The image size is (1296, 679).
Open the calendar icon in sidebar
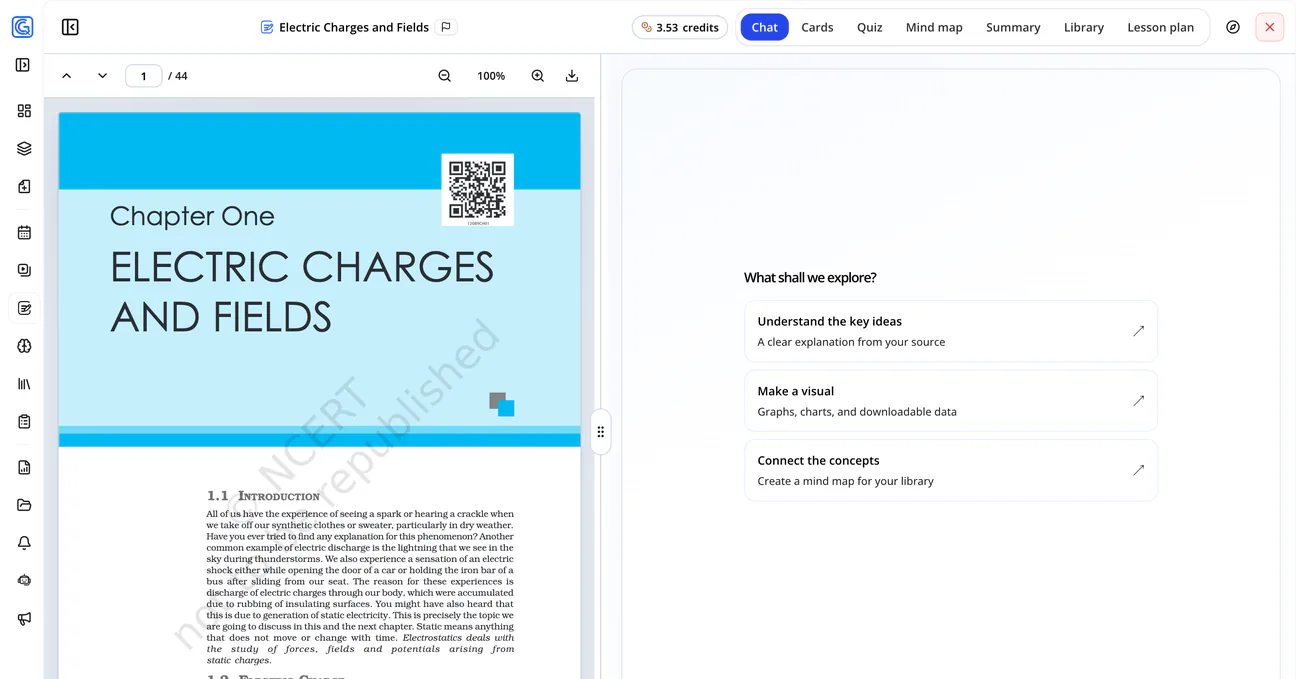24,232
